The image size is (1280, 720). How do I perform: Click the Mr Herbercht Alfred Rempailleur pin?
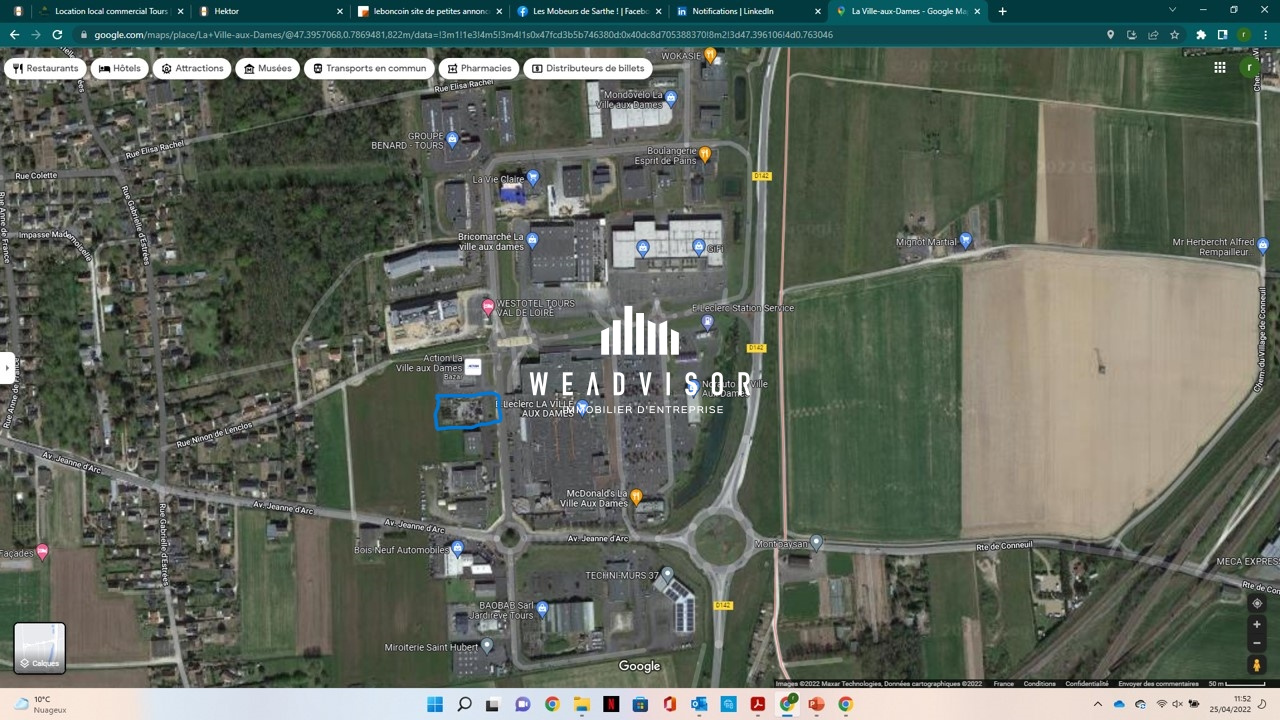1263,244
